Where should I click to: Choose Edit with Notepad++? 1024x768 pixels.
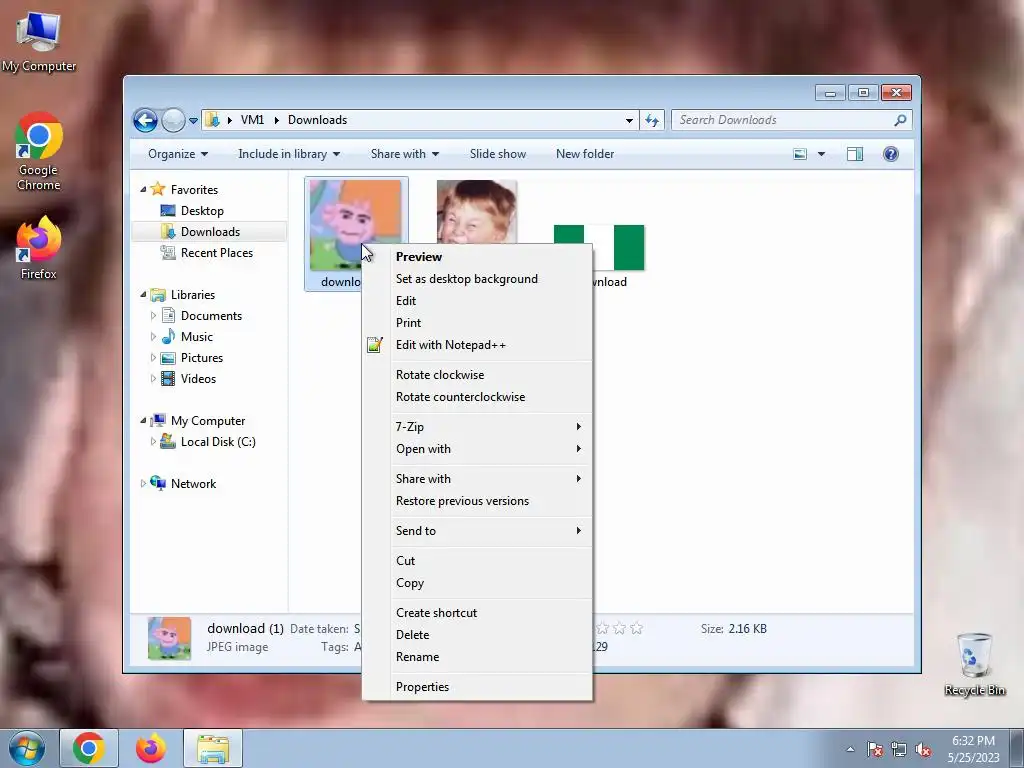point(477,345)
